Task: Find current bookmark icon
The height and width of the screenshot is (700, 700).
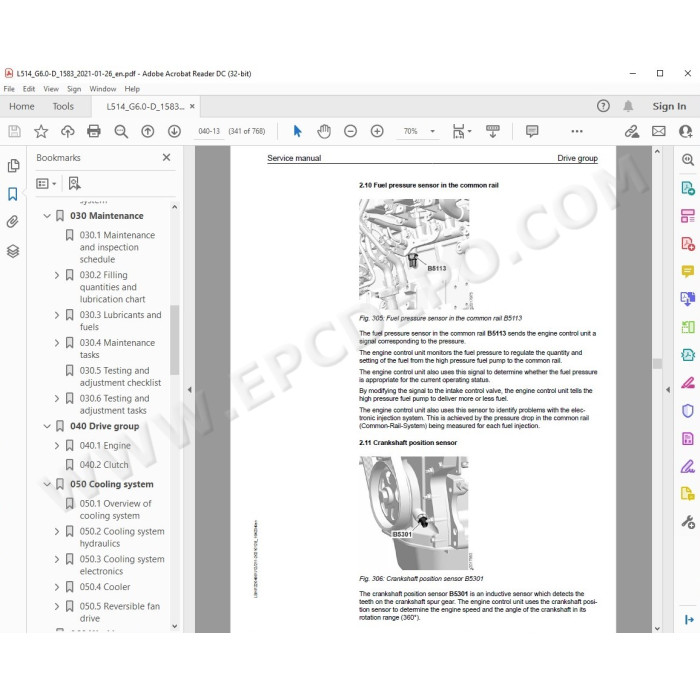Action: pyautogui.click(x=74, y=183)
